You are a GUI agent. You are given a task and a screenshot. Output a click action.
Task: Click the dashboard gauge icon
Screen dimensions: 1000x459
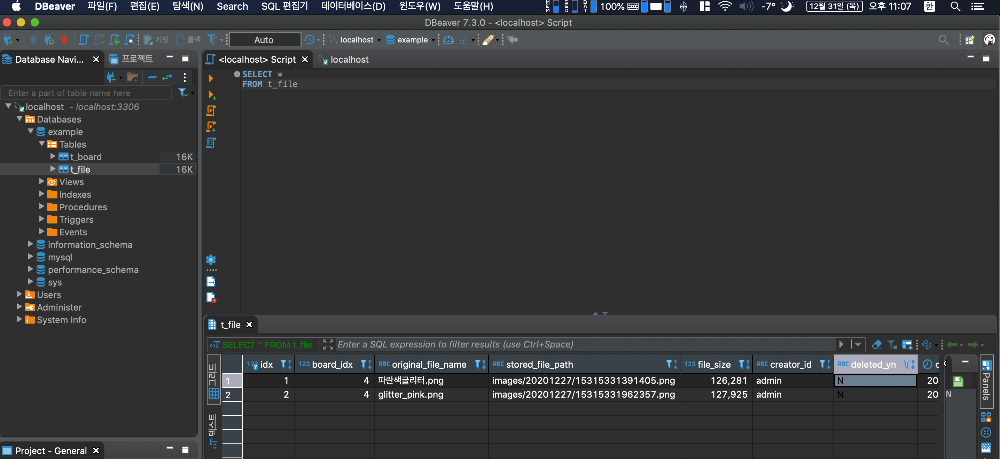click(x=448, y=40)
